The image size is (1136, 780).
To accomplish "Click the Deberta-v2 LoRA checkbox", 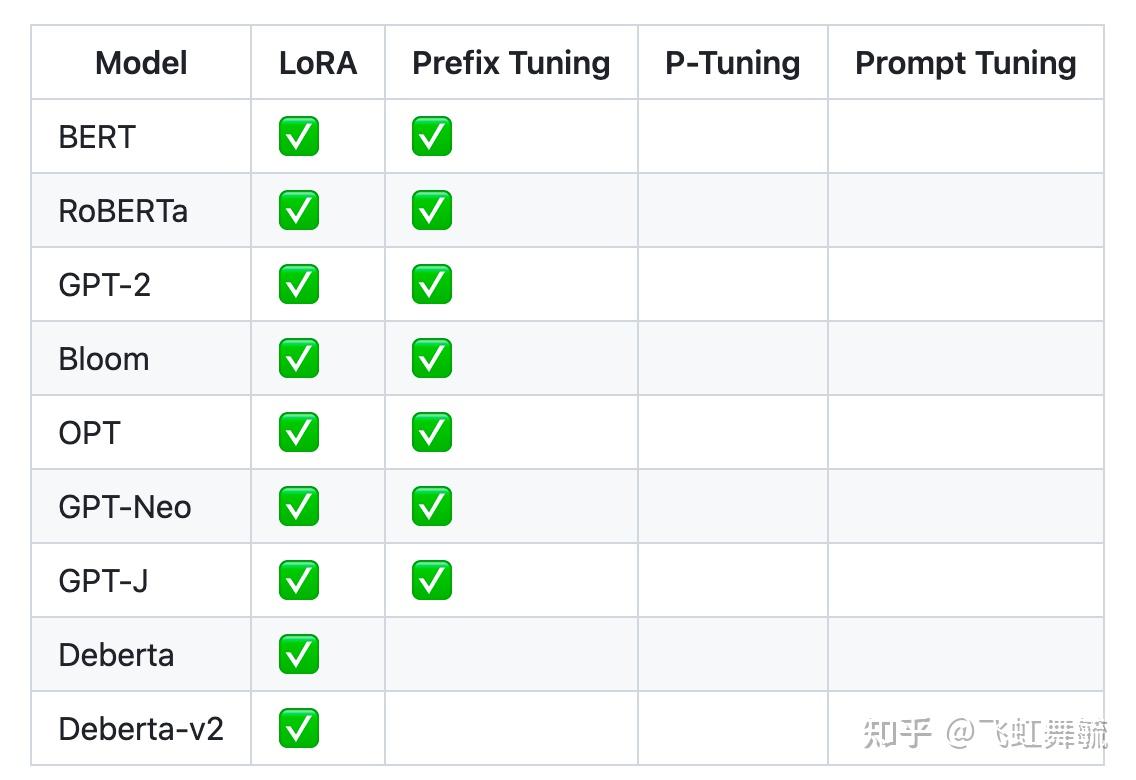I will point(298,728).
